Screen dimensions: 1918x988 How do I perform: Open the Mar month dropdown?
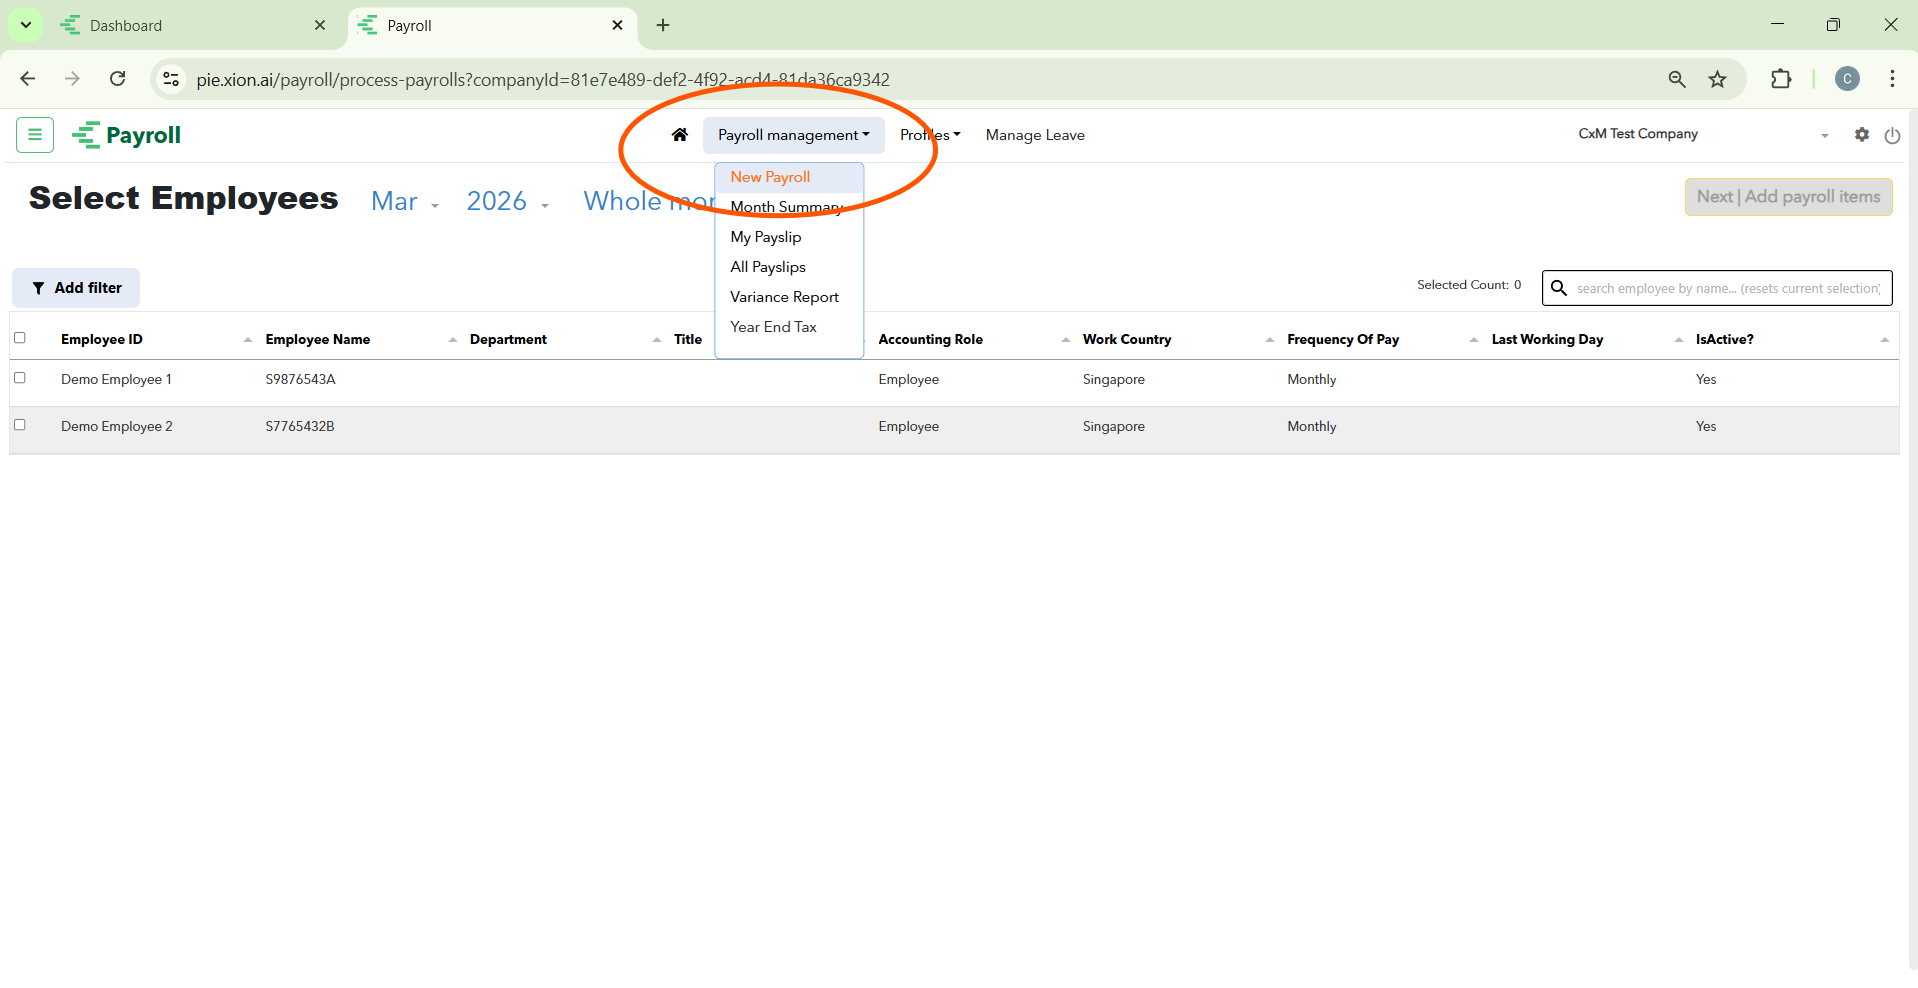click(x=404, y=202)
